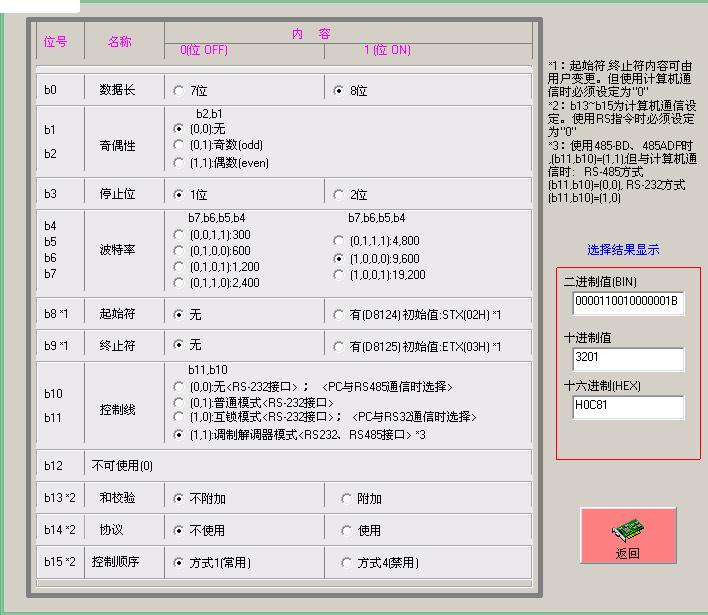Select 8位 data length option

(339, 91)
